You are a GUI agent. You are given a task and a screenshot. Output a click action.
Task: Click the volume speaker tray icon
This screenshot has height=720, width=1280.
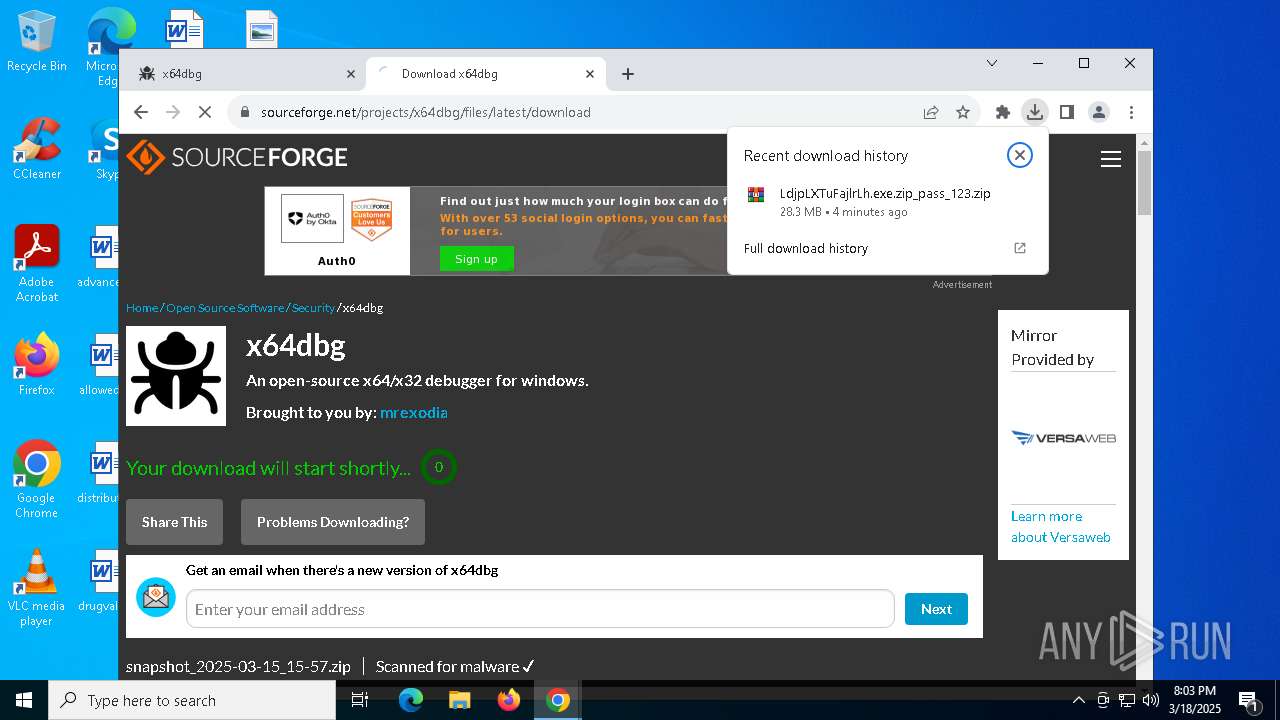1151,700
